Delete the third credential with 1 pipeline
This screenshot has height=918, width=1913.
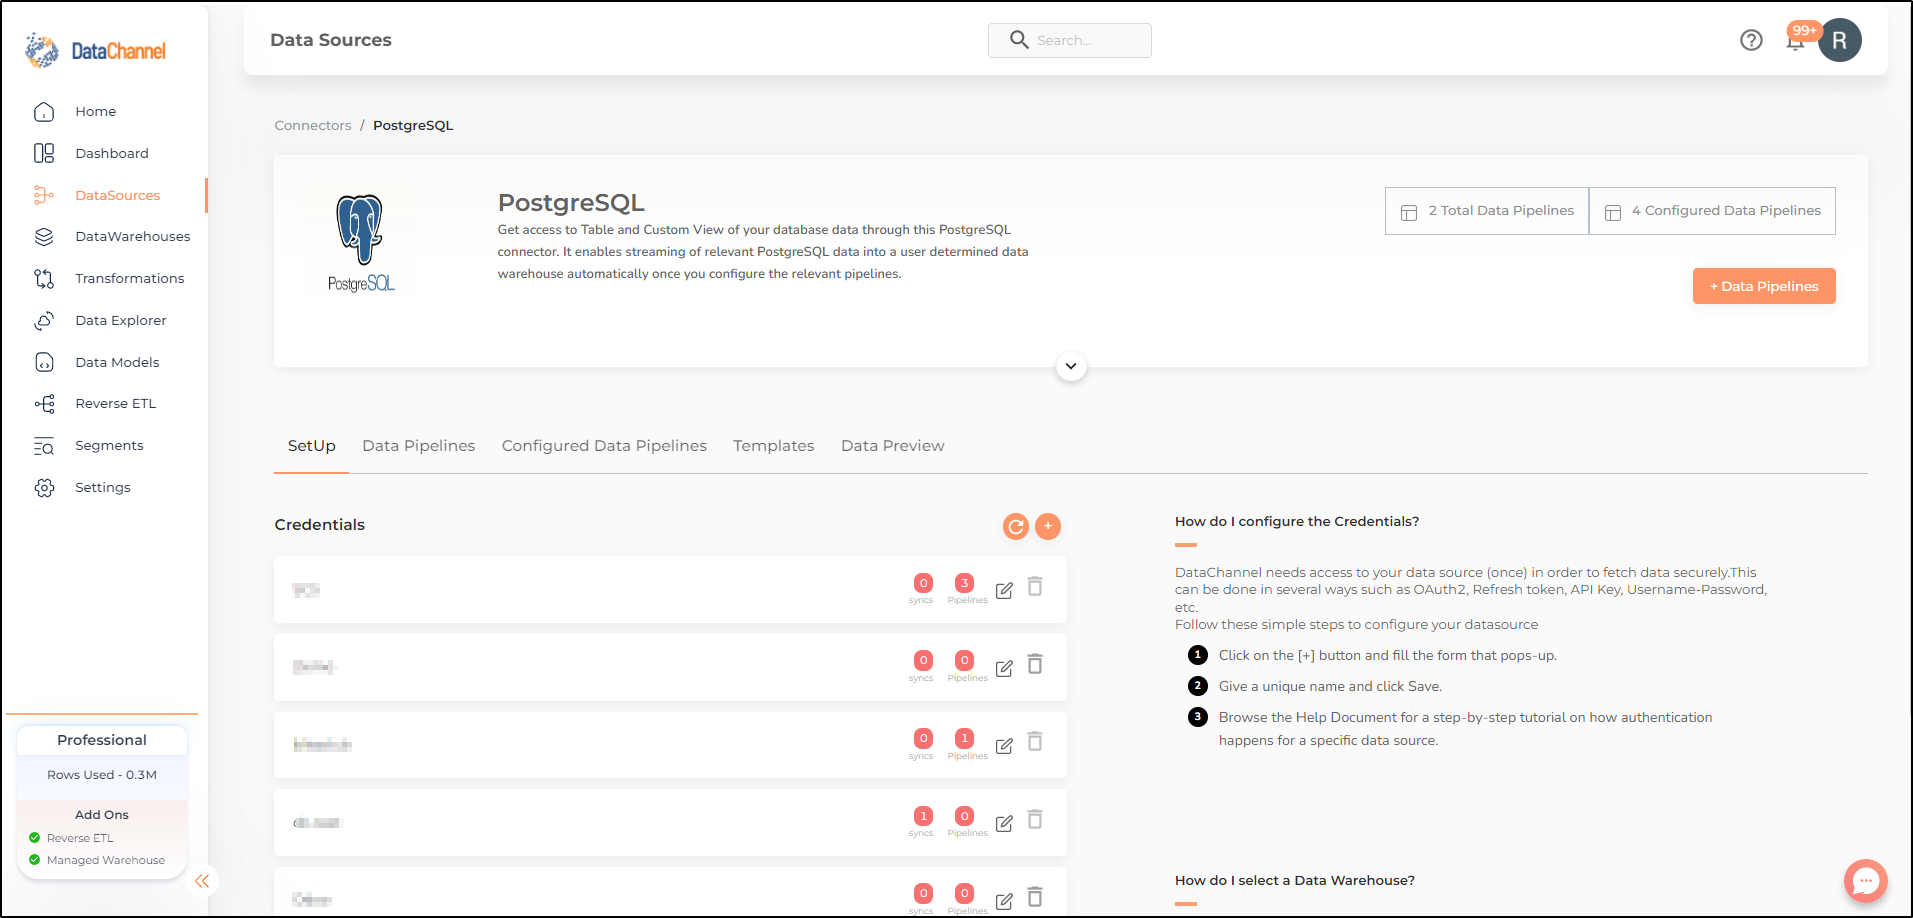point(1035,742)
